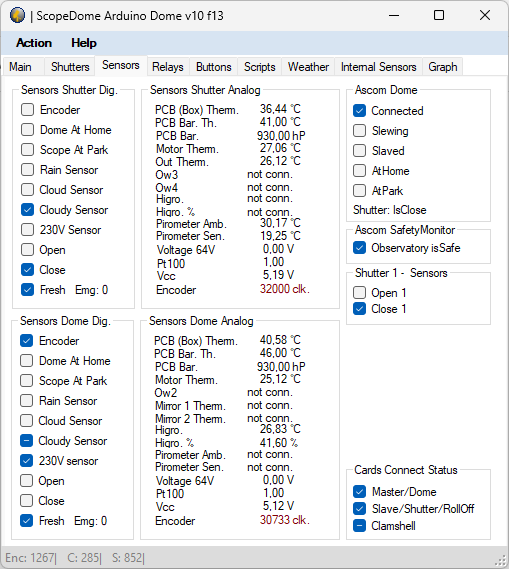509x569 pixels.
Task: Minimize the ScopeDome window
Action: tap(394, 16)
